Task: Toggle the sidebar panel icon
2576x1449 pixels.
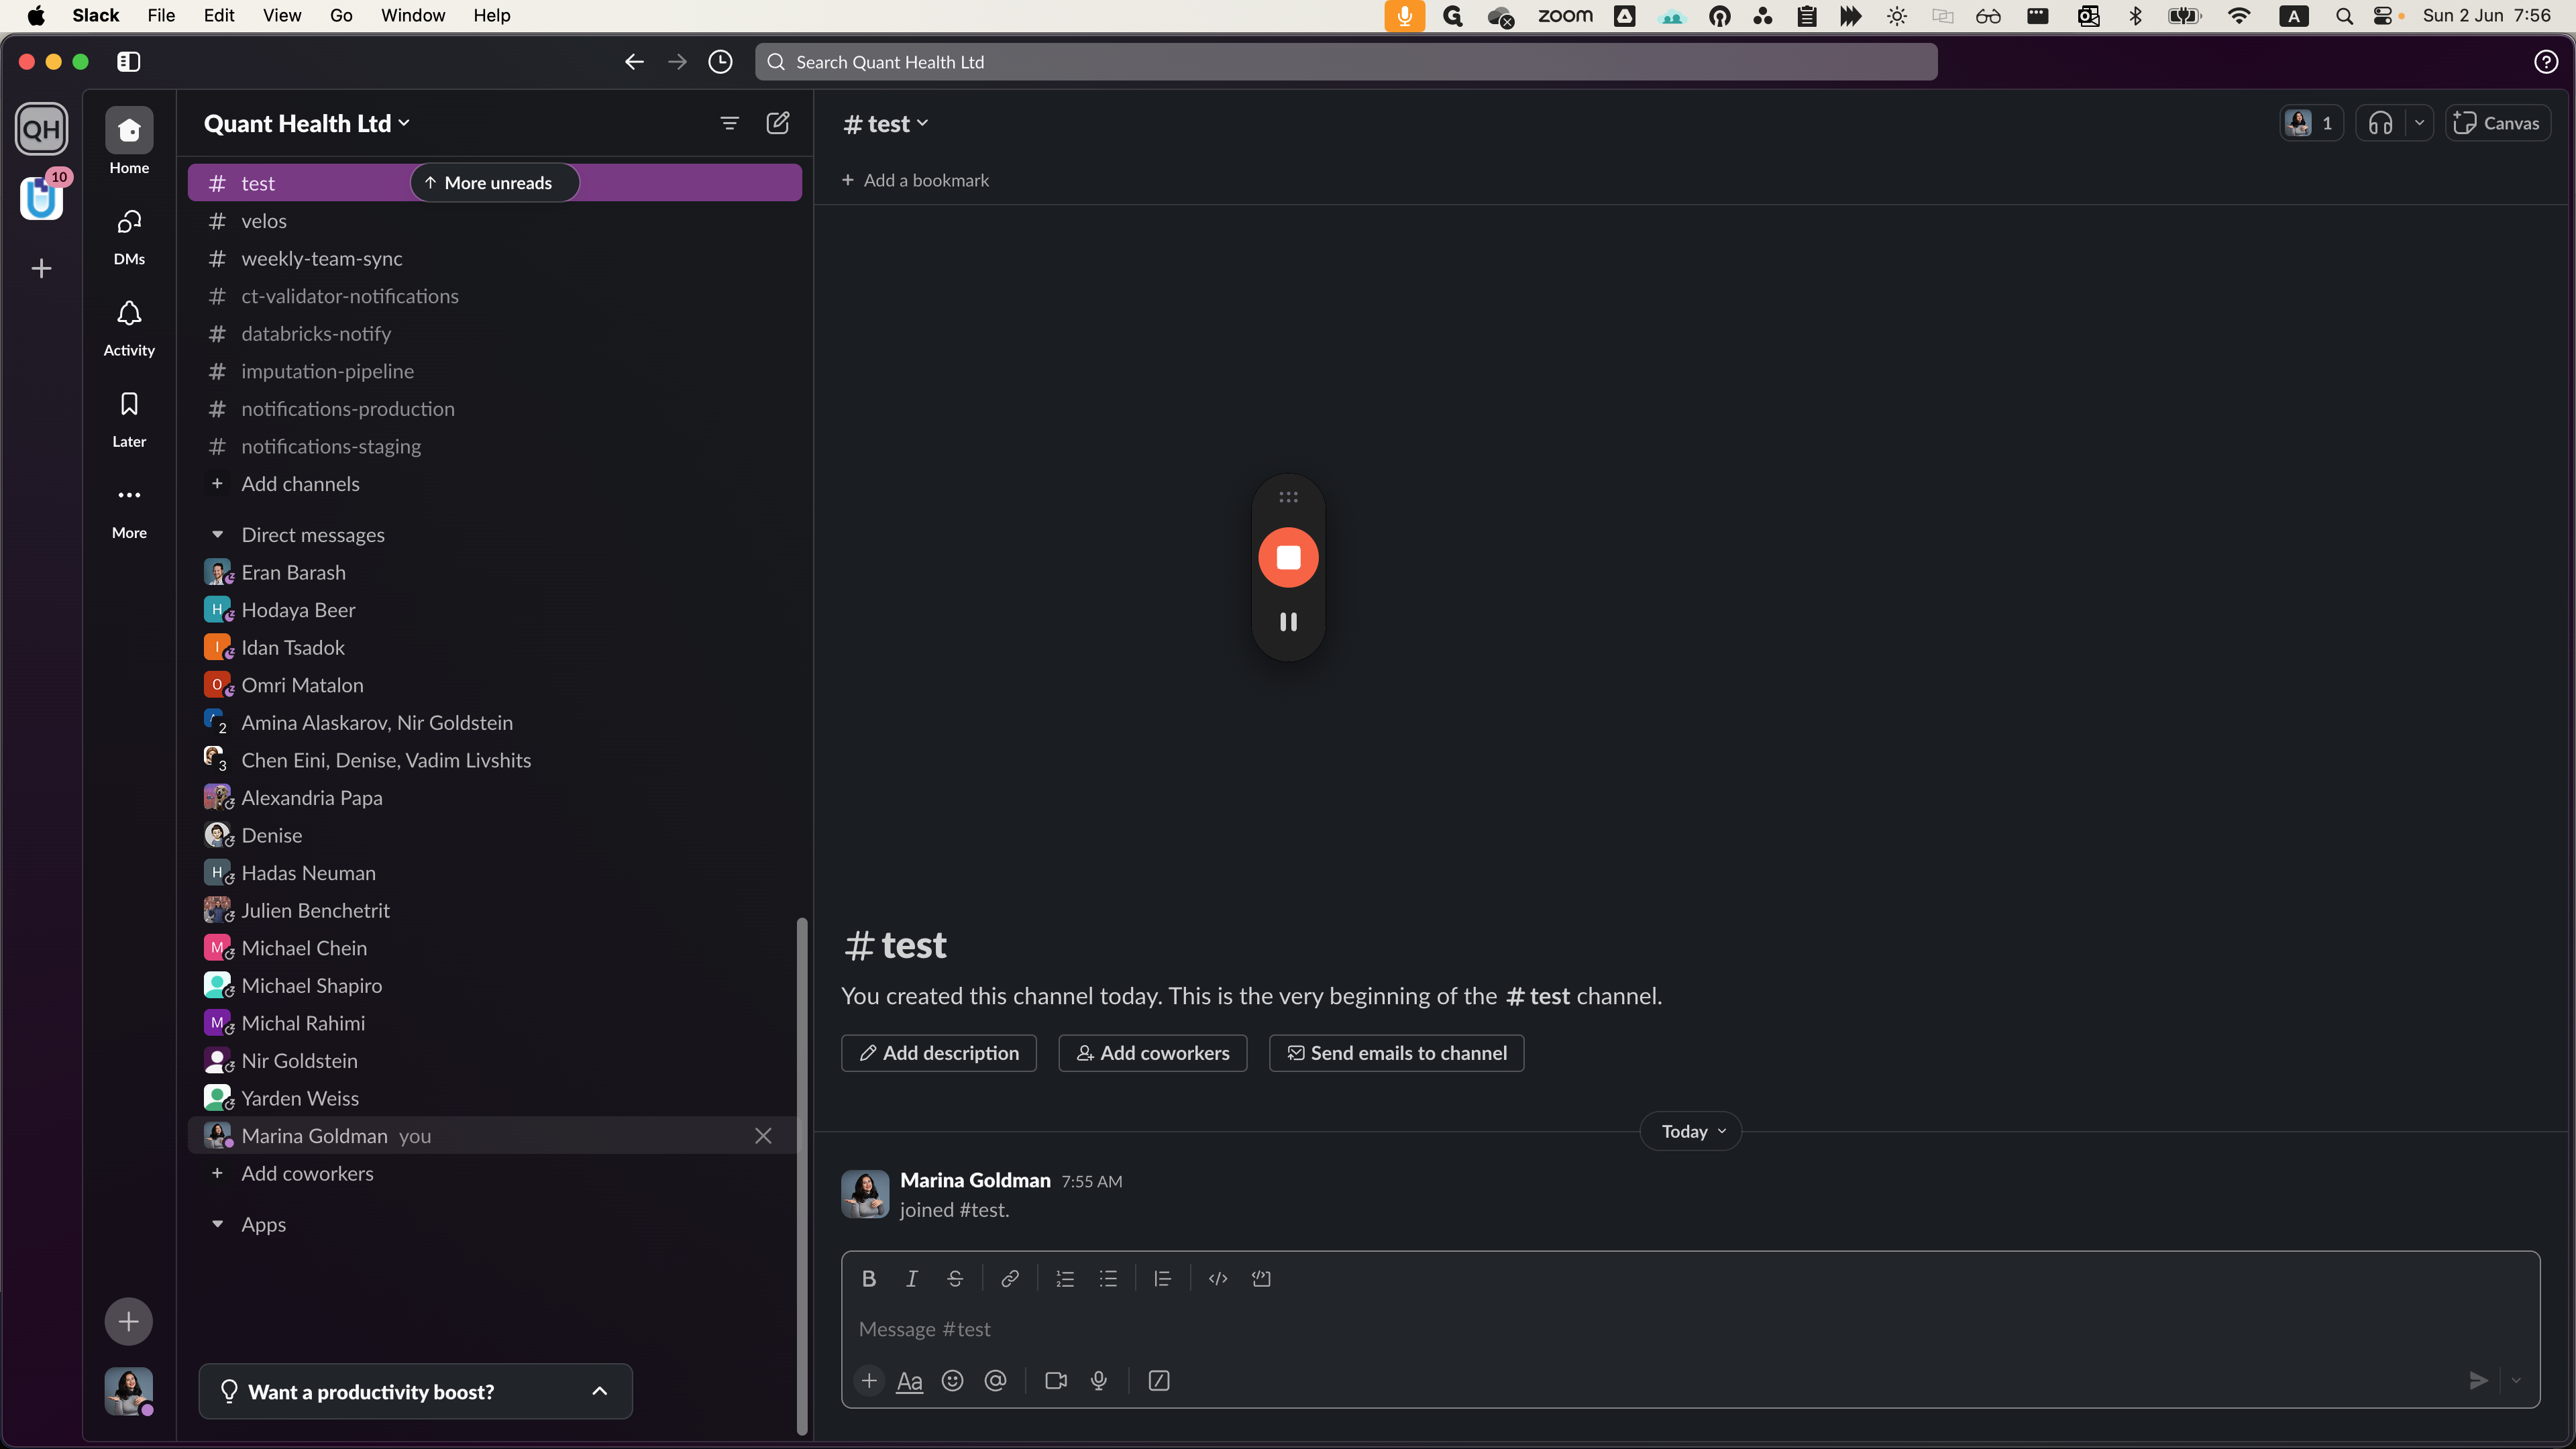Action: [x=128, y=62]
